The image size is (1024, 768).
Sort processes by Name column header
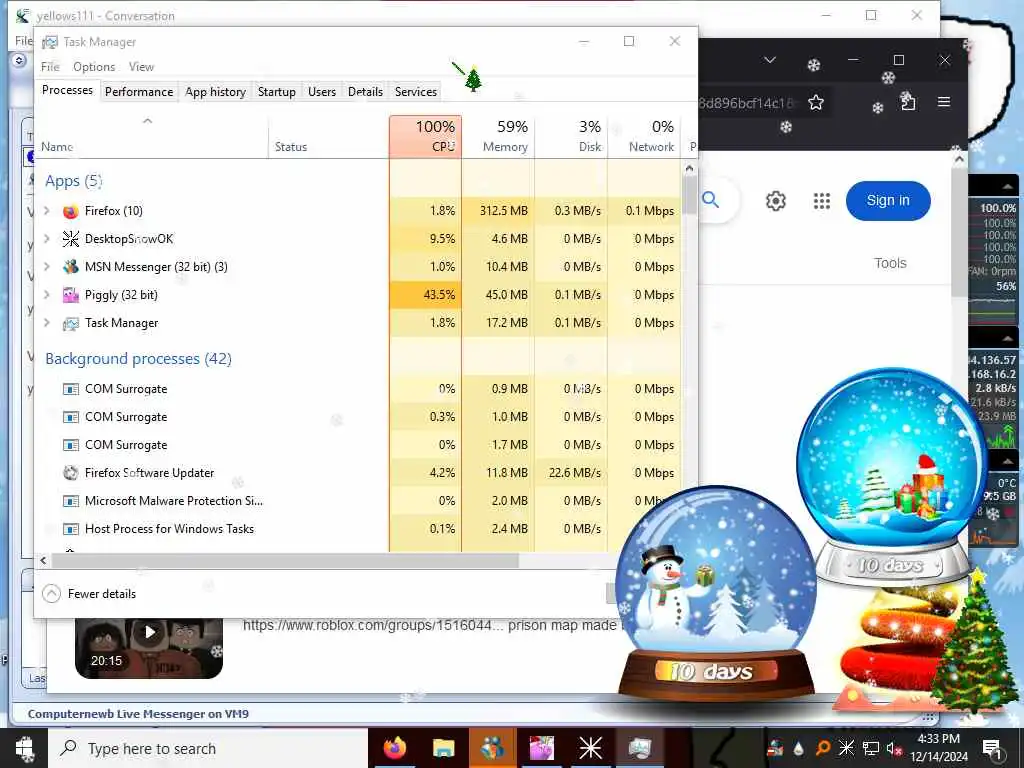point(152,136)
